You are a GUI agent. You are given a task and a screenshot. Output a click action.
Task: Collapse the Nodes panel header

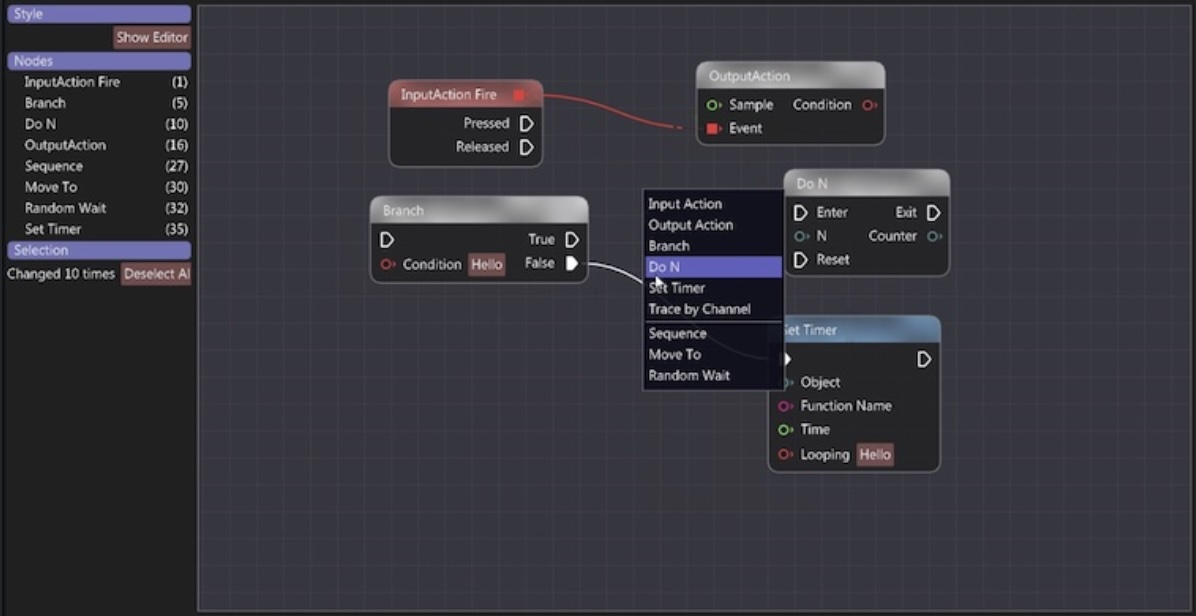[97, 60]
